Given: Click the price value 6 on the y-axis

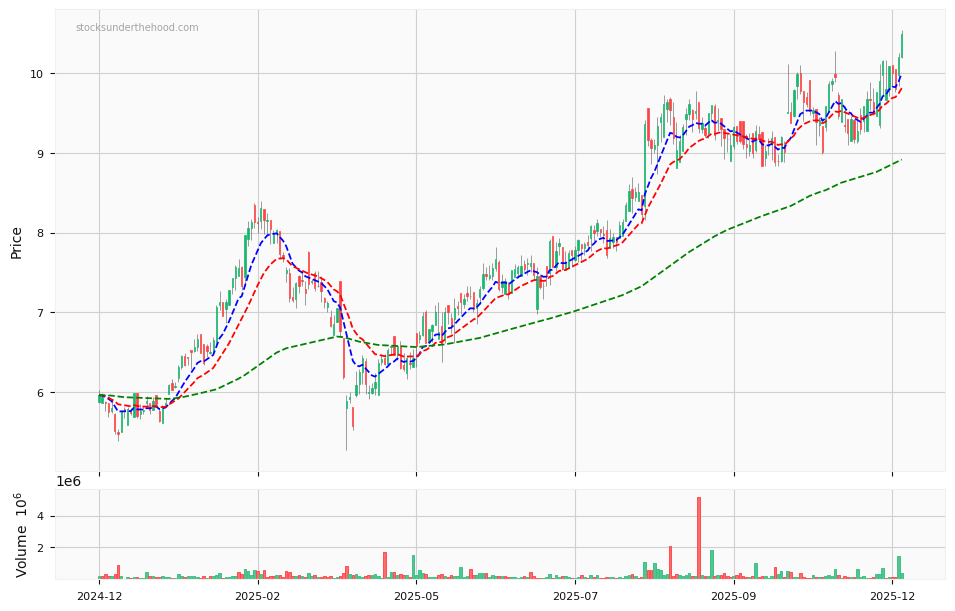Looking at the screenshot, I should click(40, 394).
